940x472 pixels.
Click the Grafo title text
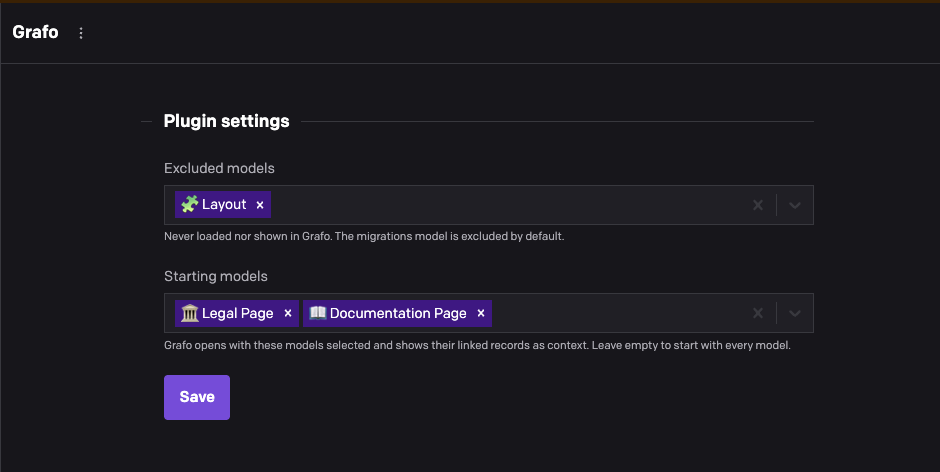[35, 32]
